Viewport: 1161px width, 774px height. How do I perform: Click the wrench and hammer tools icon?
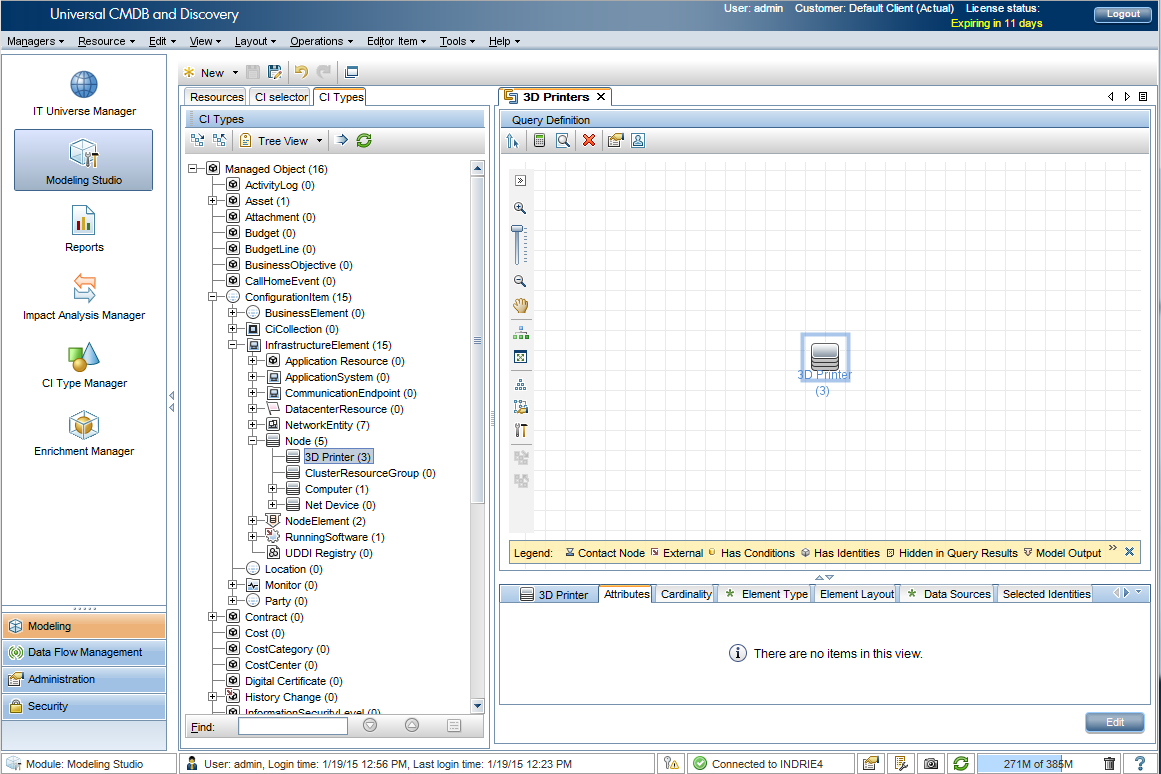(521, 430)
